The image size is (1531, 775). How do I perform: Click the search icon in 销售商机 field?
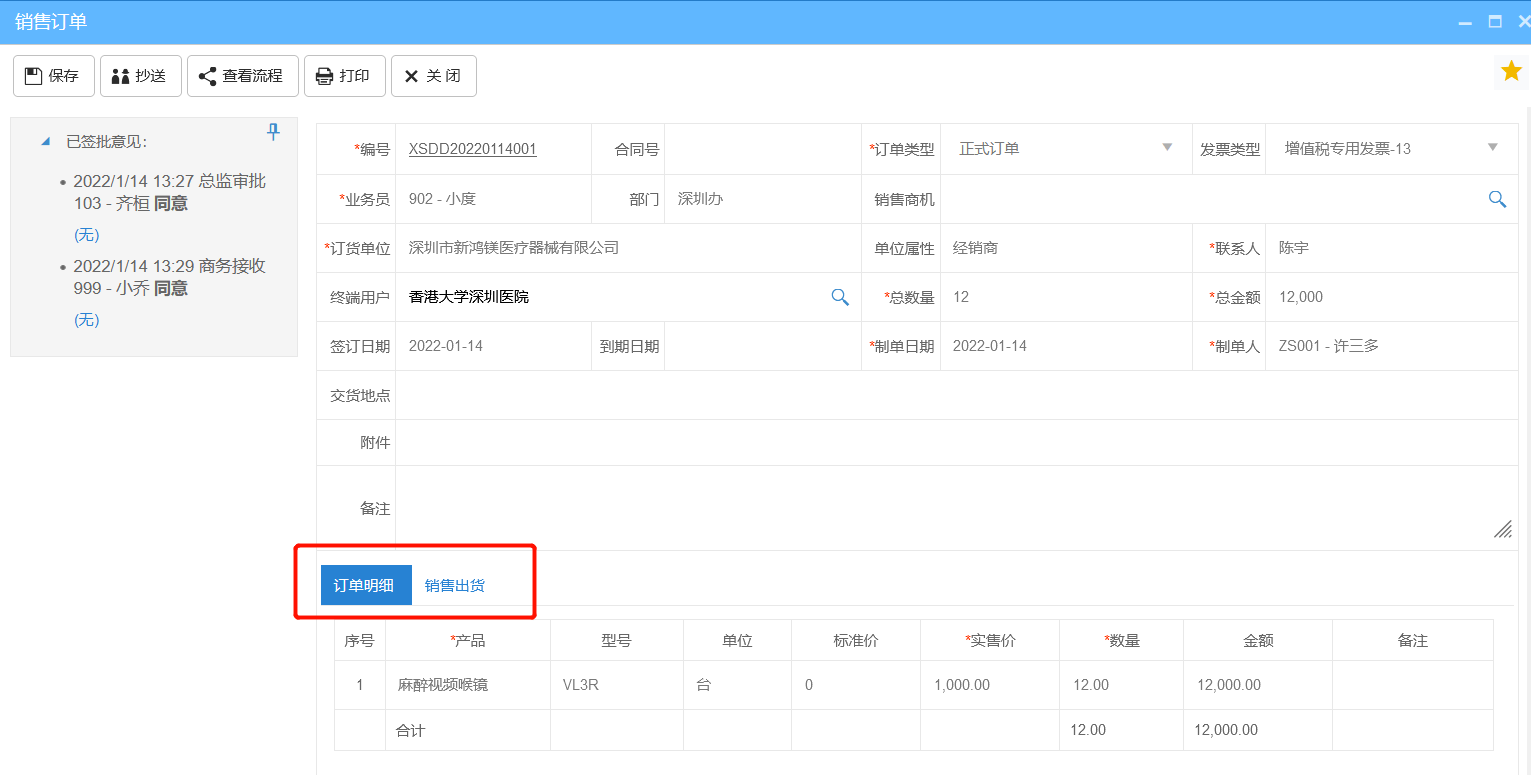1497,199
